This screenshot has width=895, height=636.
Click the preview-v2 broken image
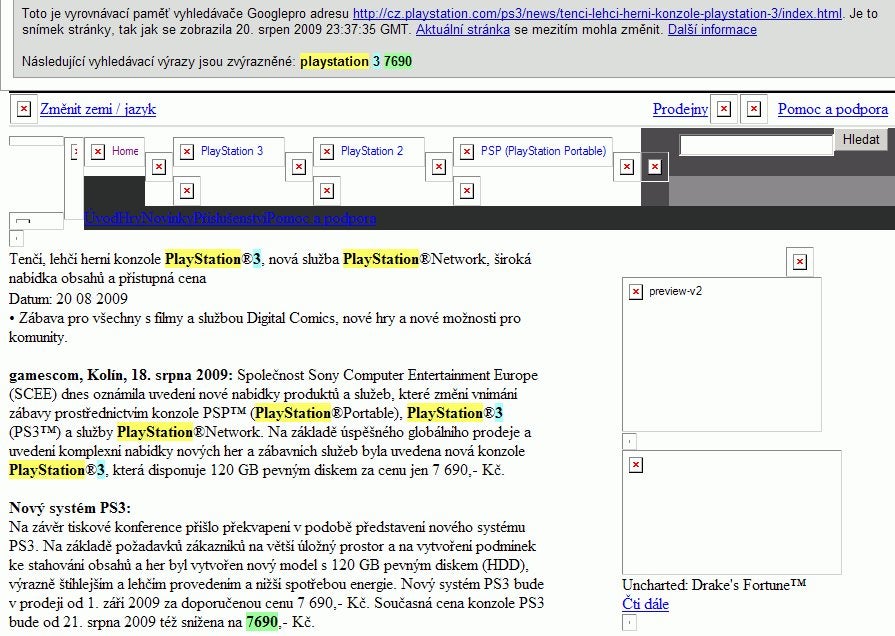point(721,355)
